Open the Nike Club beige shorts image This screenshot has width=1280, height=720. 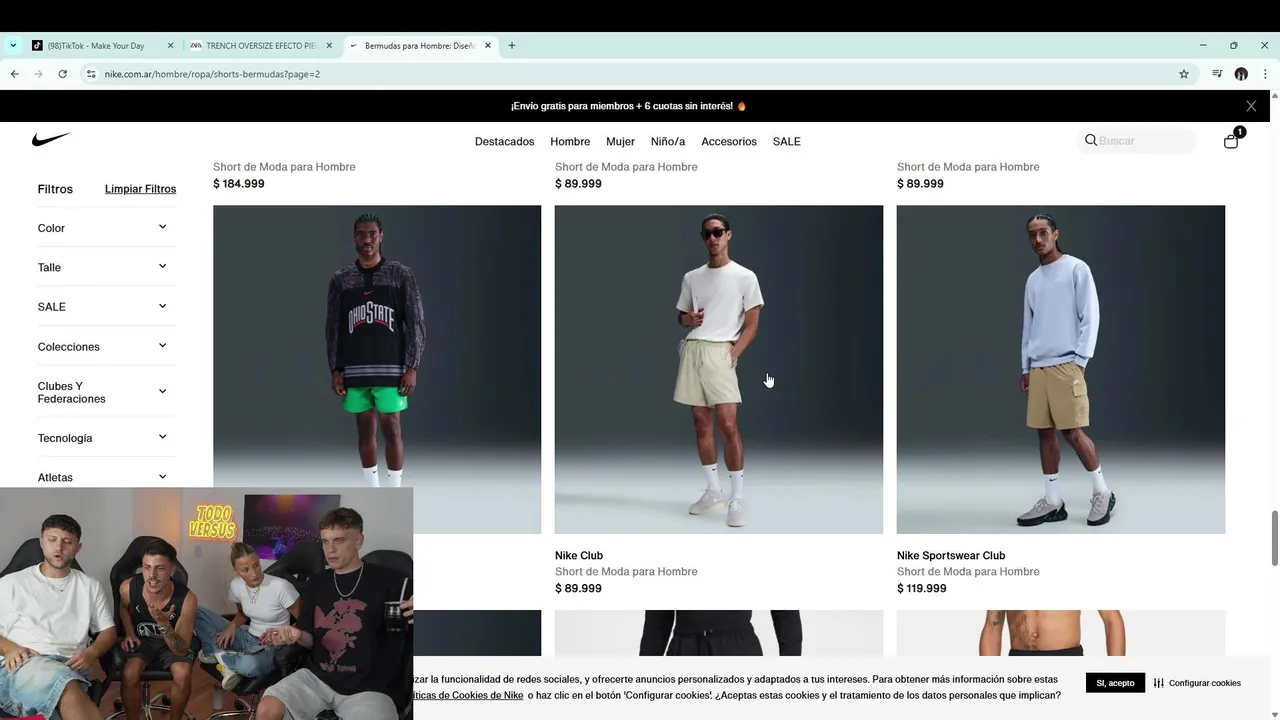pos(719,369)
